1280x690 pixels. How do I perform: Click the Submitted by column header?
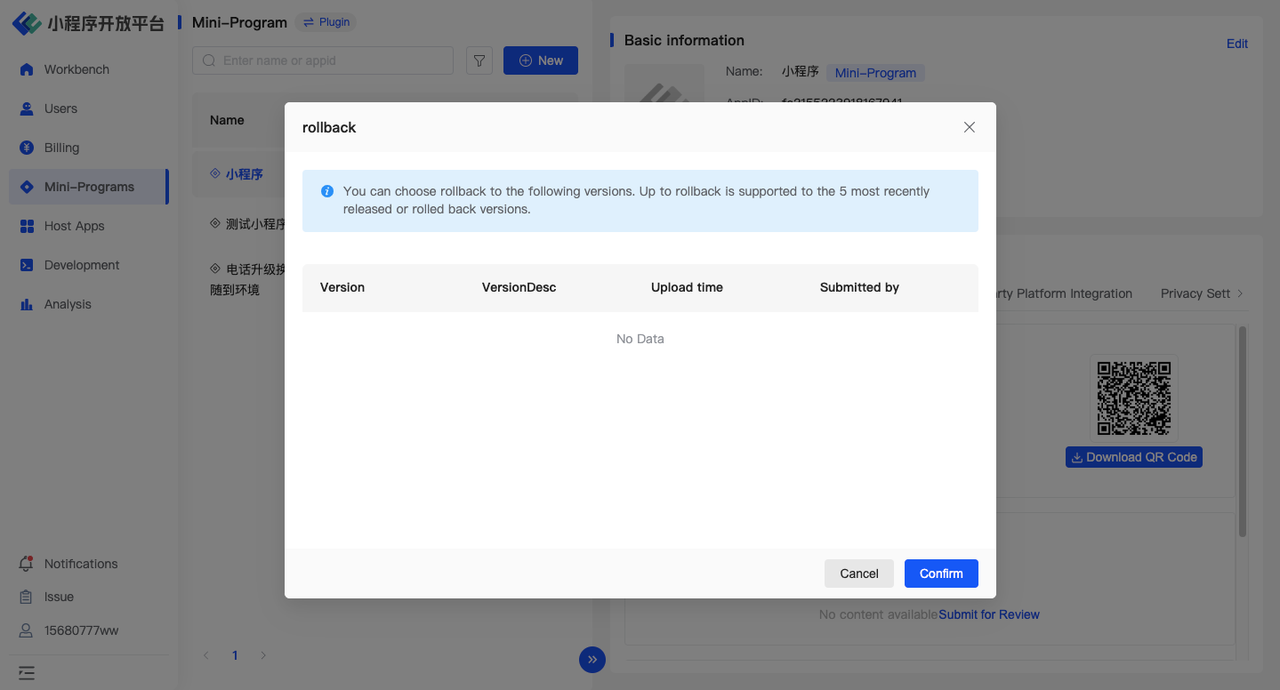859,287
